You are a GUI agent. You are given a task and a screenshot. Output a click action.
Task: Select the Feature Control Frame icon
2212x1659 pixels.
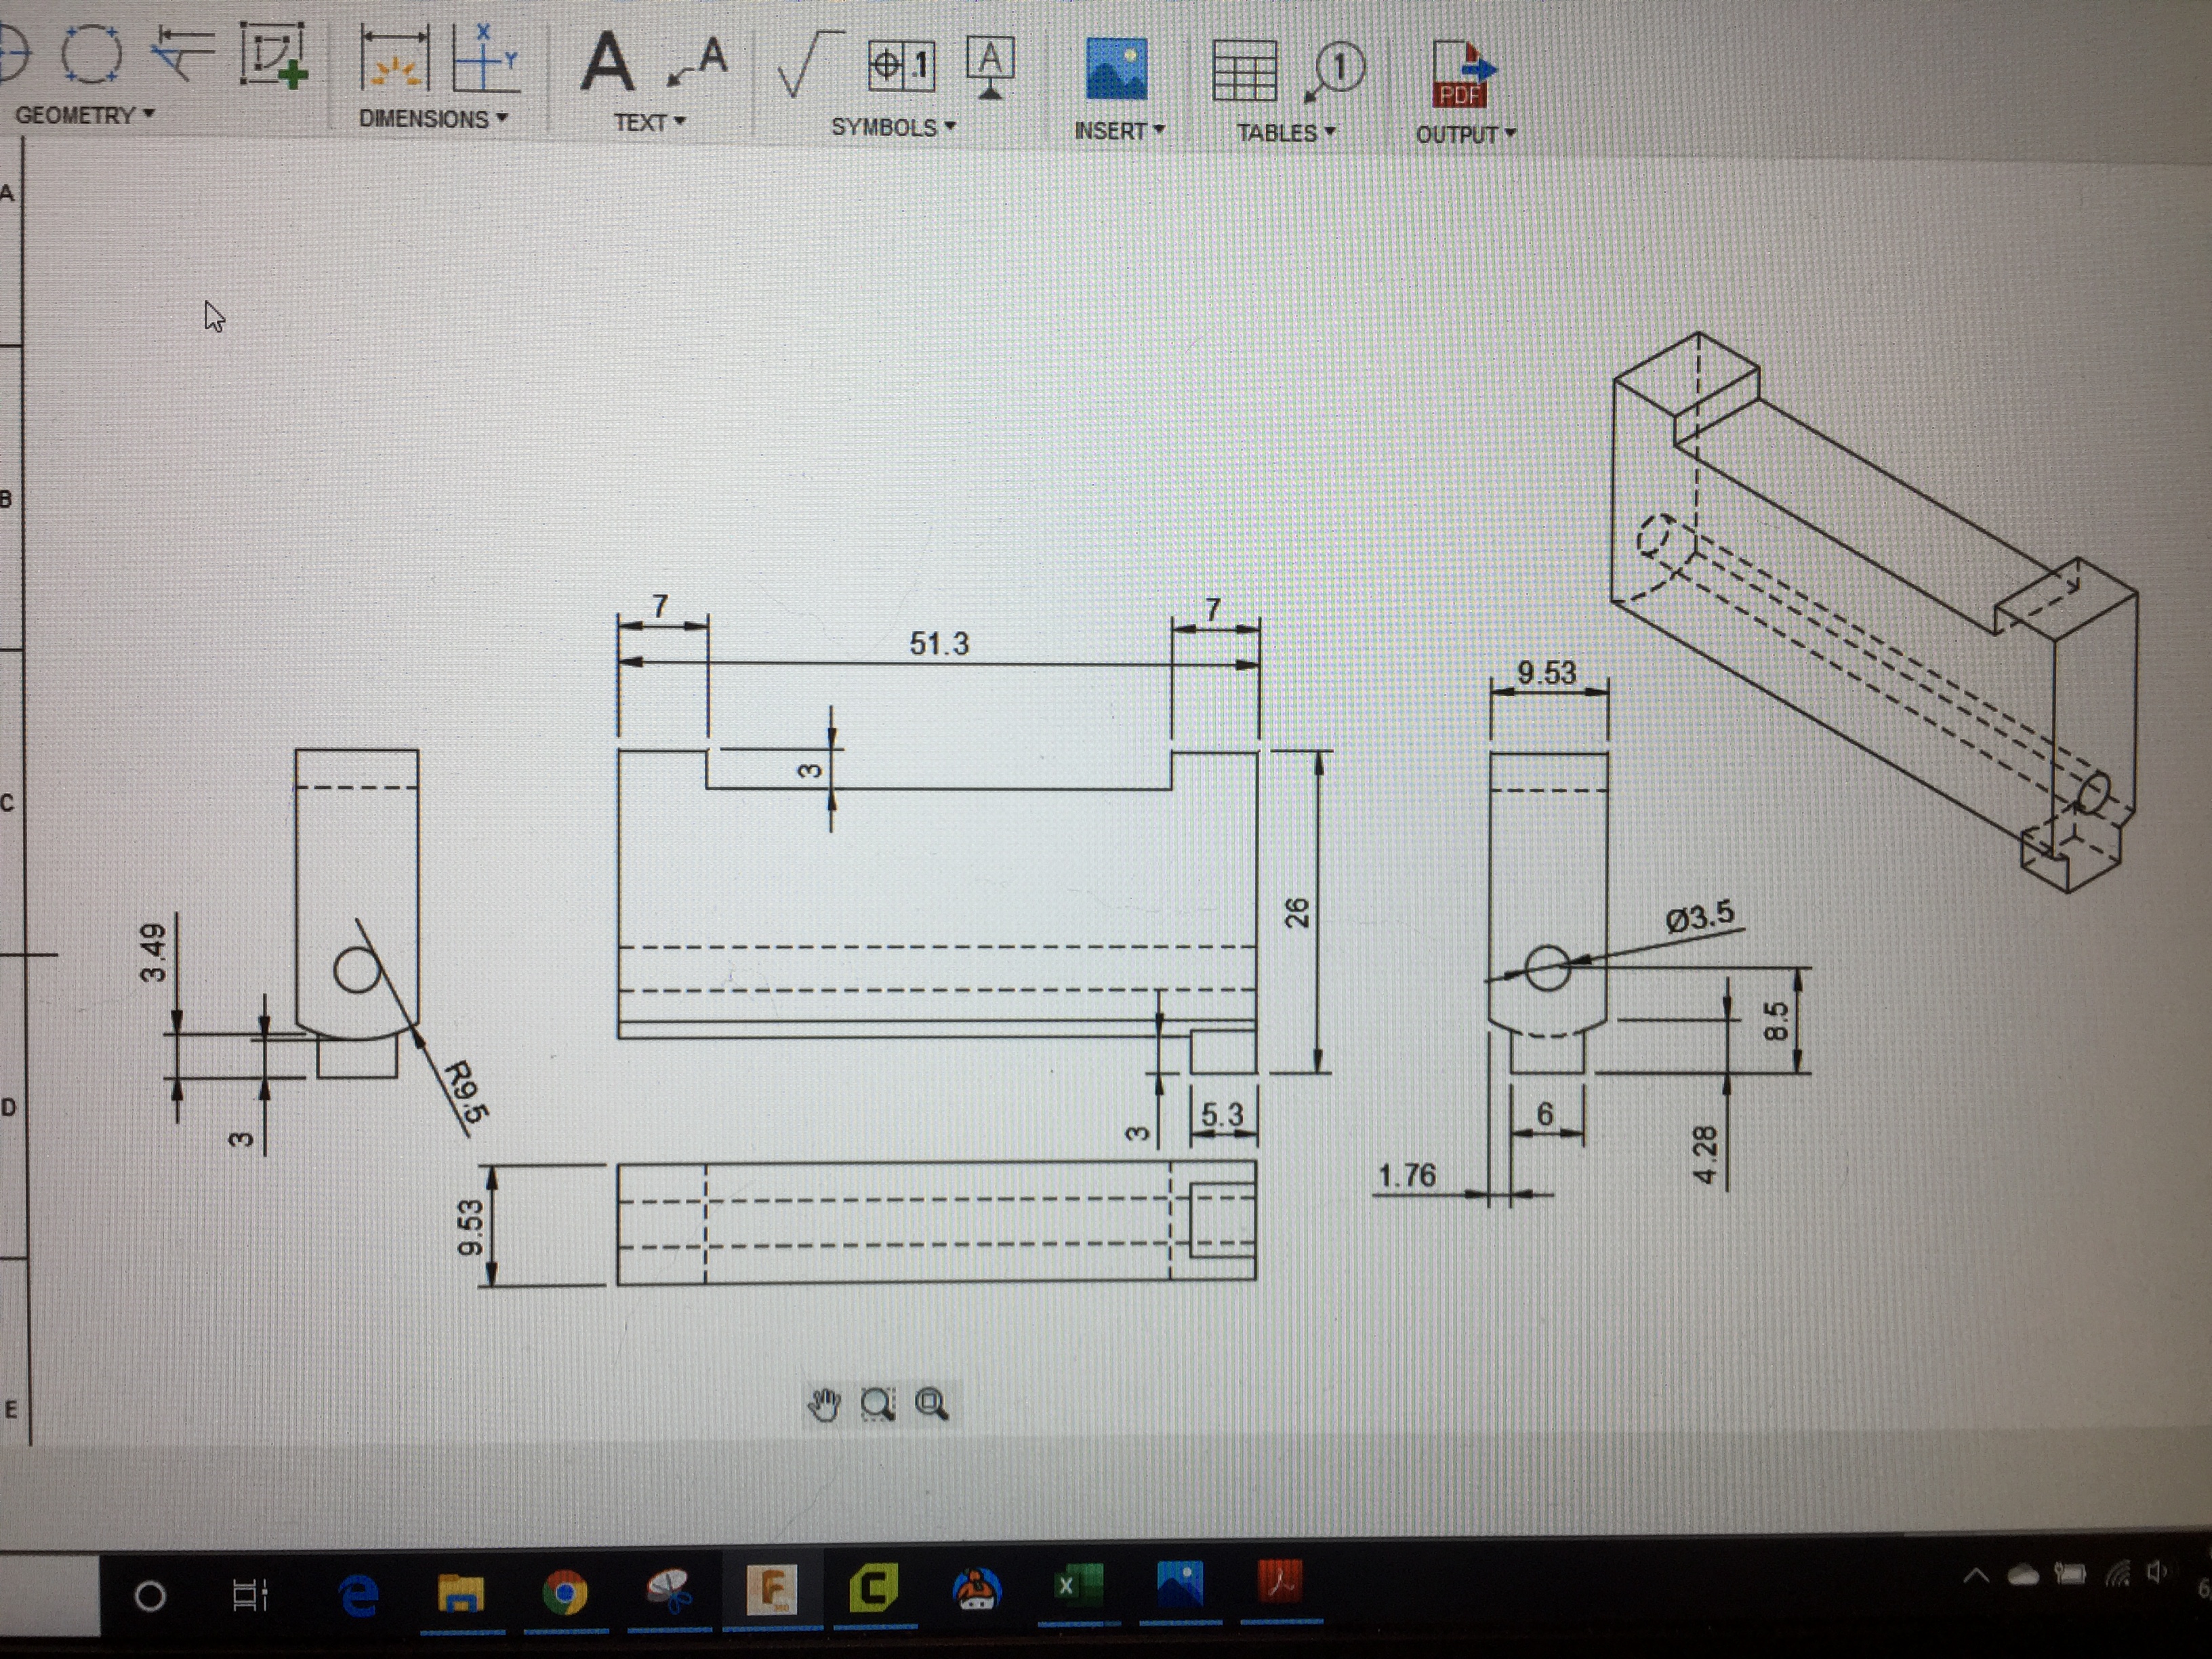tap(901, 66)
